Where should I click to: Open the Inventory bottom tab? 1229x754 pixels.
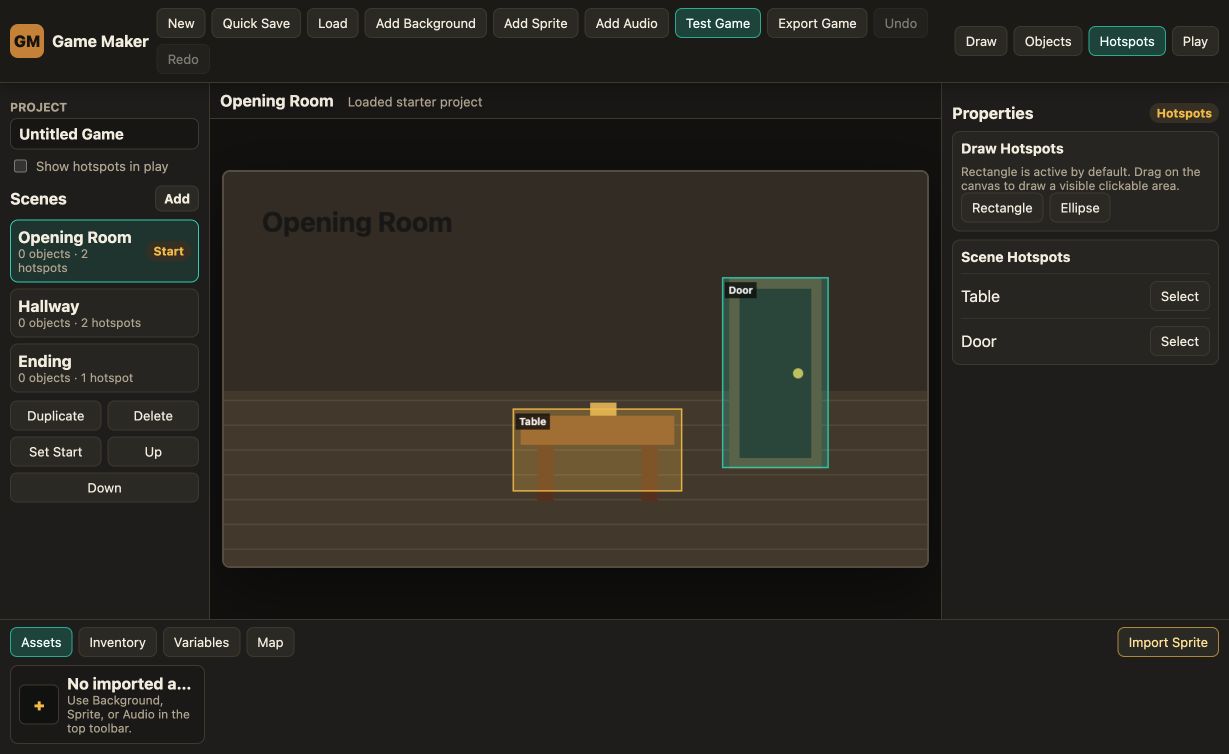tap(118, 642)
